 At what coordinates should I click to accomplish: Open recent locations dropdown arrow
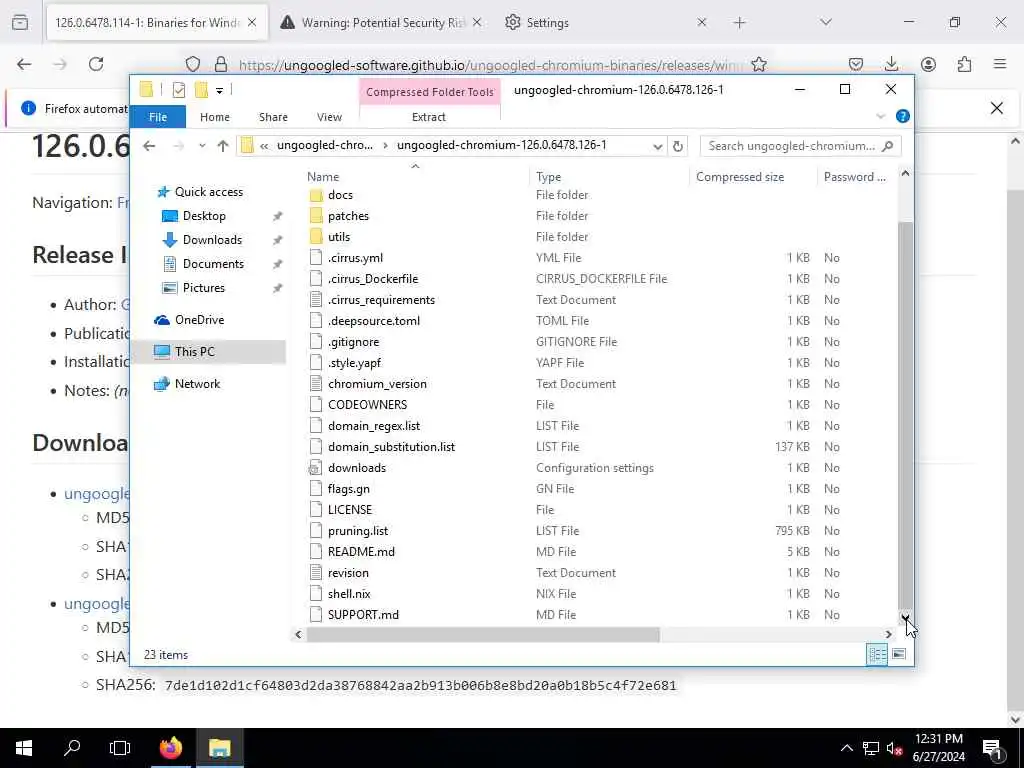202,146
